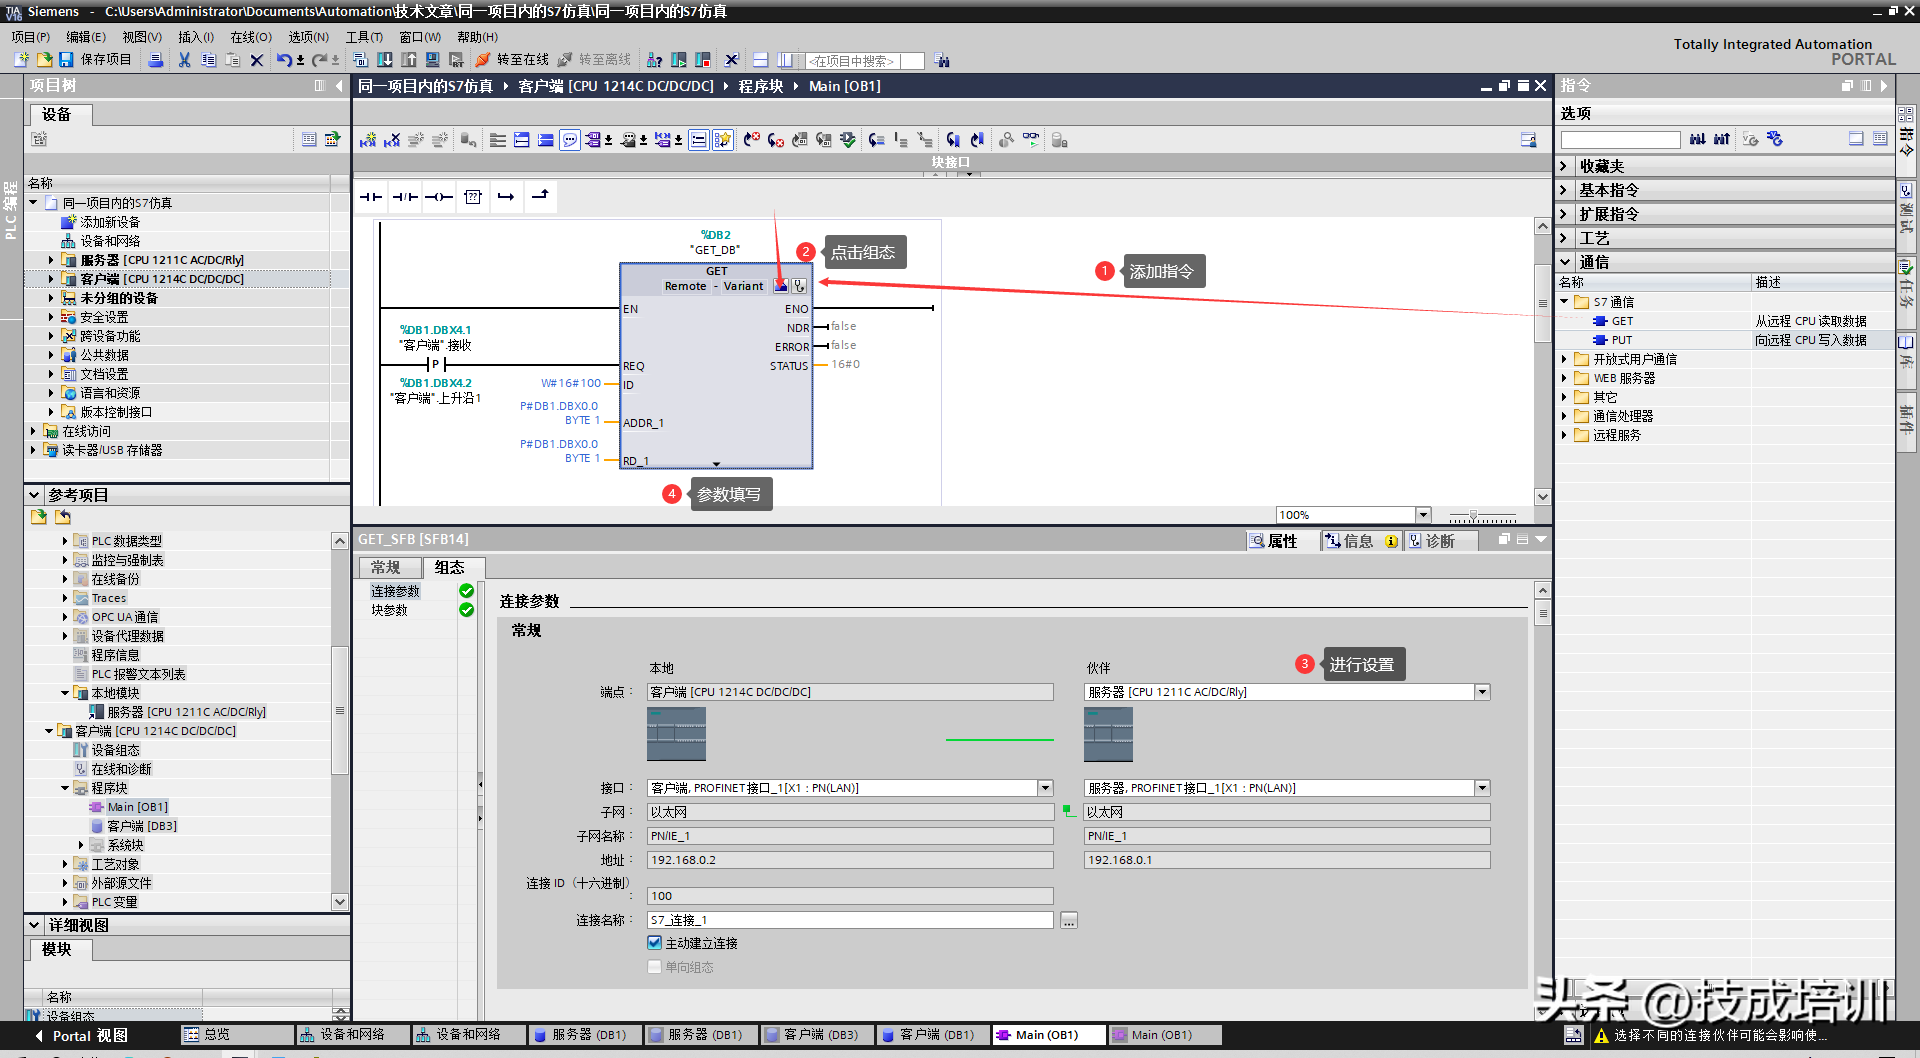The width and height of the screenshot is (1920, 1058).
Task: Click the compile icon in main toolbar
Action: pyautogui.click(x=360, y=60)
